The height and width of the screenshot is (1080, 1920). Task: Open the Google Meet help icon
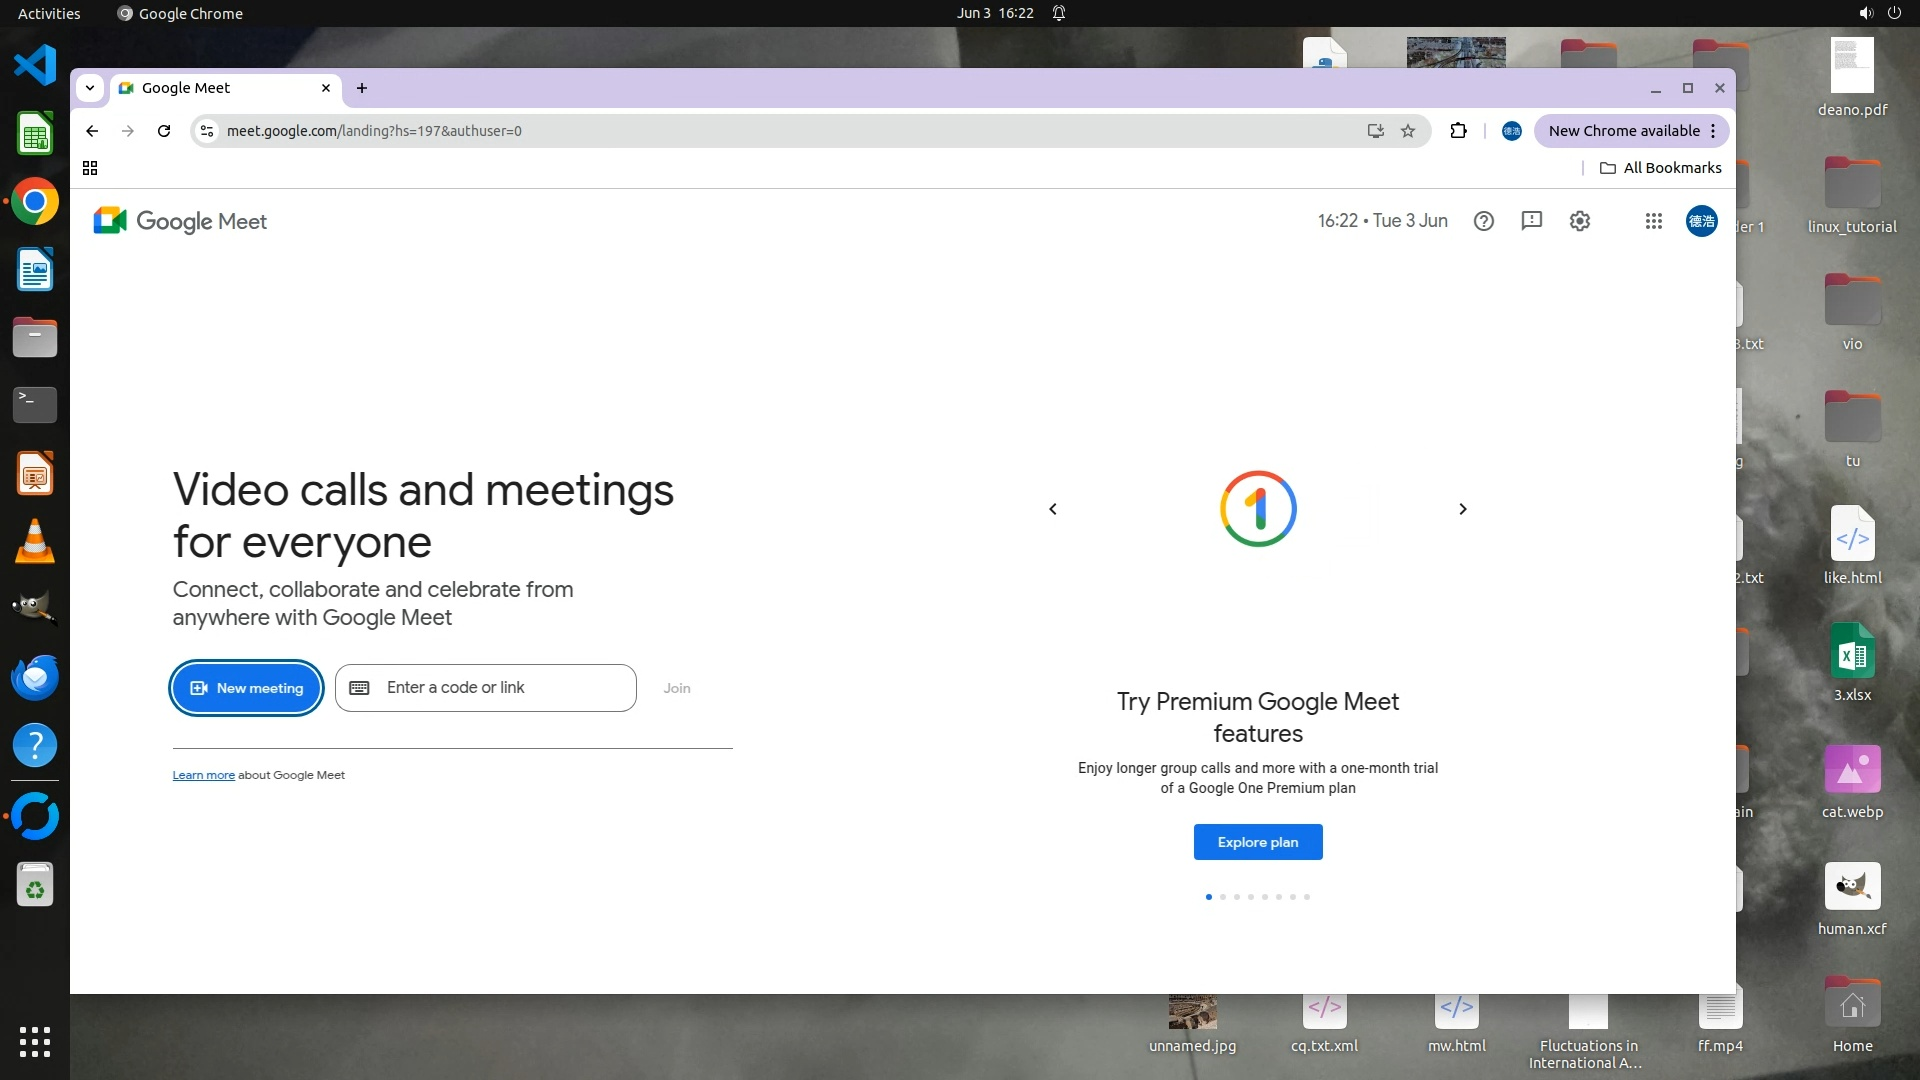tap(1484, 221)
